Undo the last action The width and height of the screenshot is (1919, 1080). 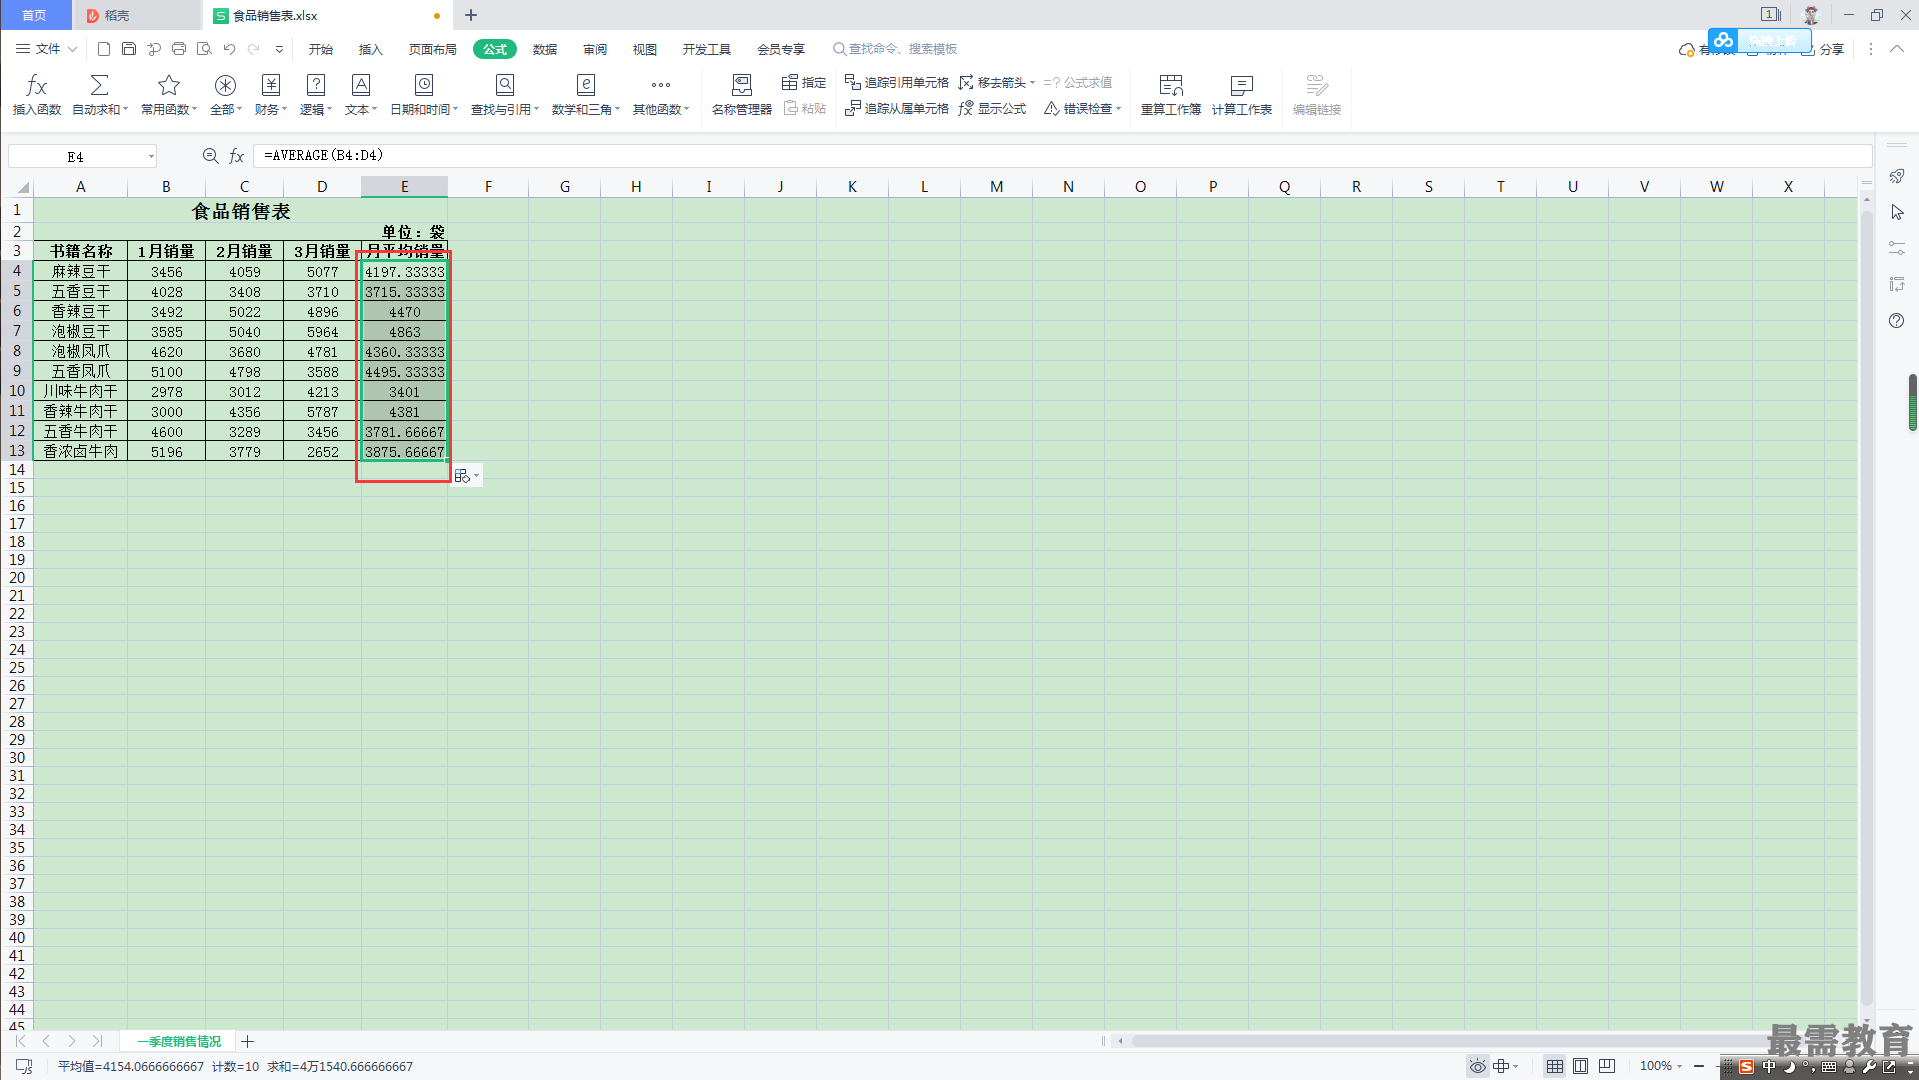tap(229, 49)
